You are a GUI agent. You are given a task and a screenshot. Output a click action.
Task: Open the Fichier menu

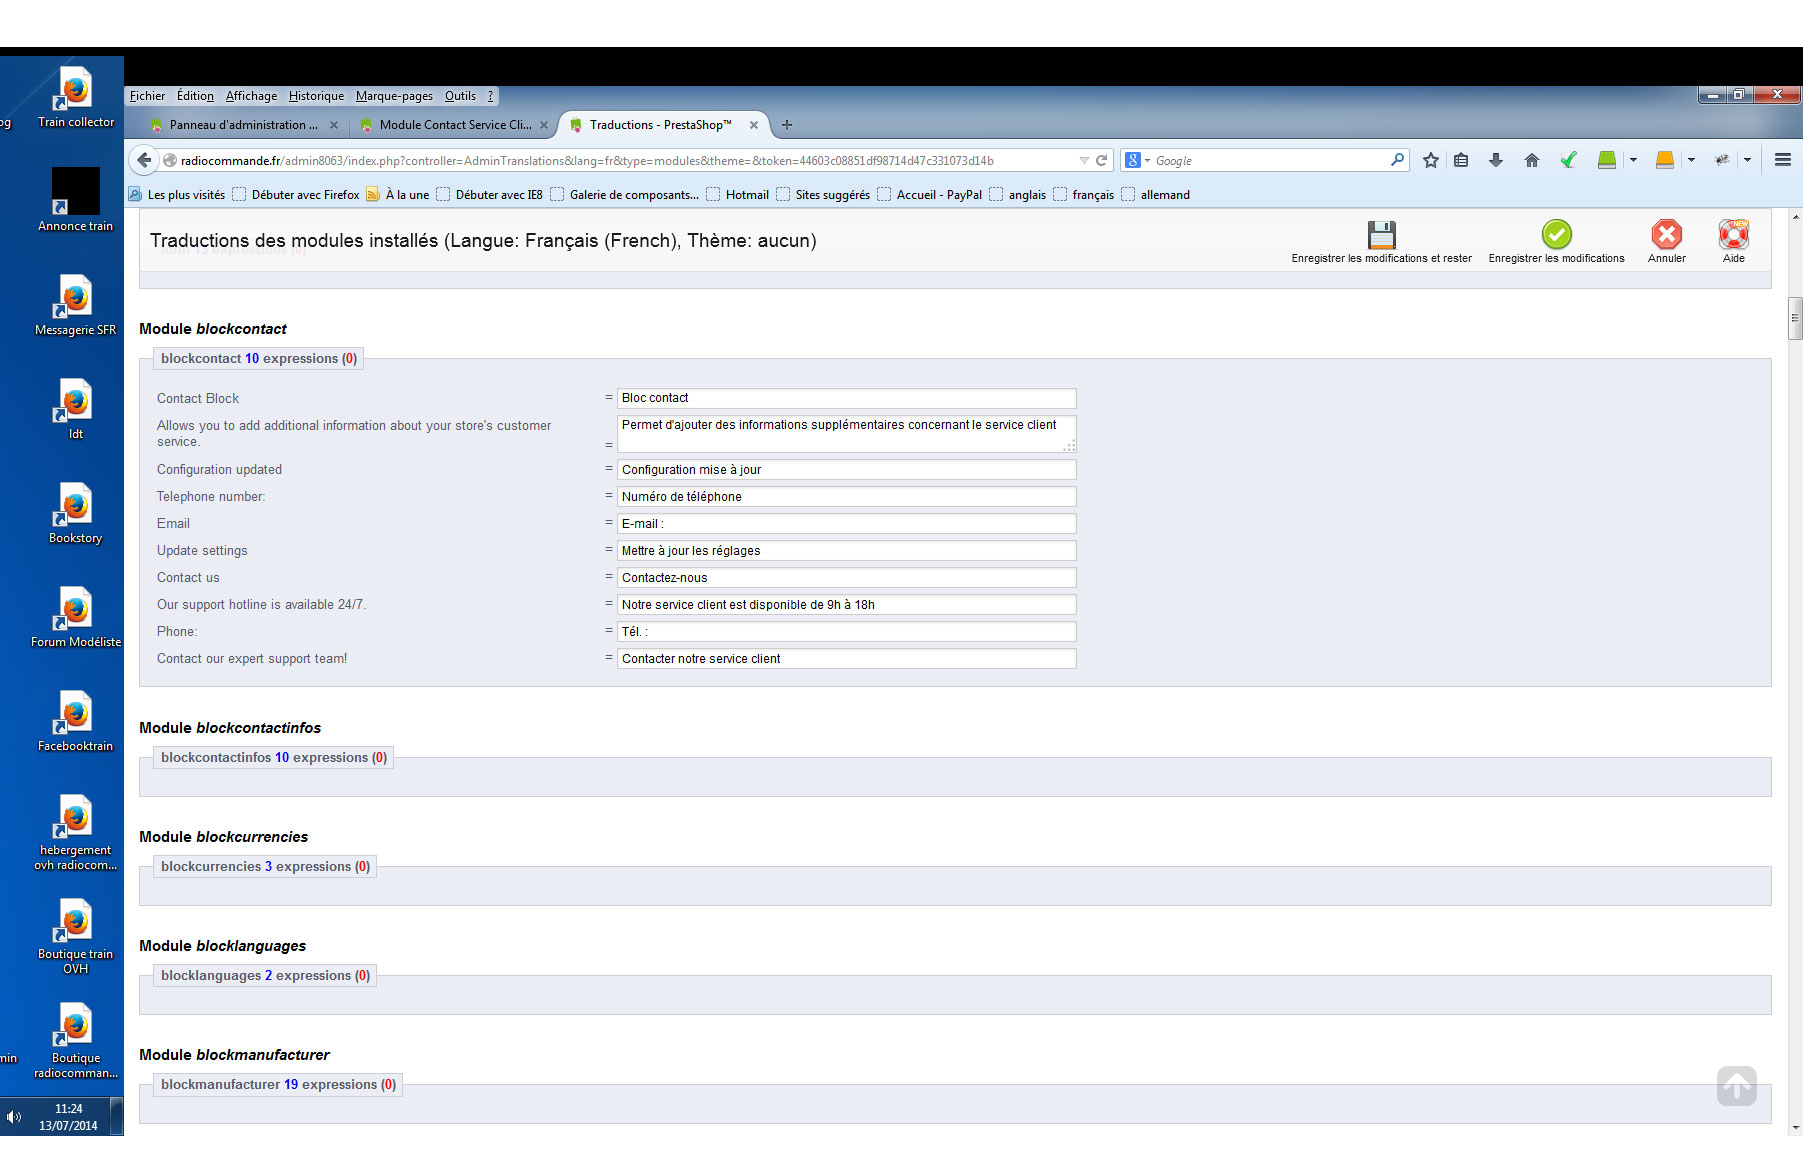[147, 96]
